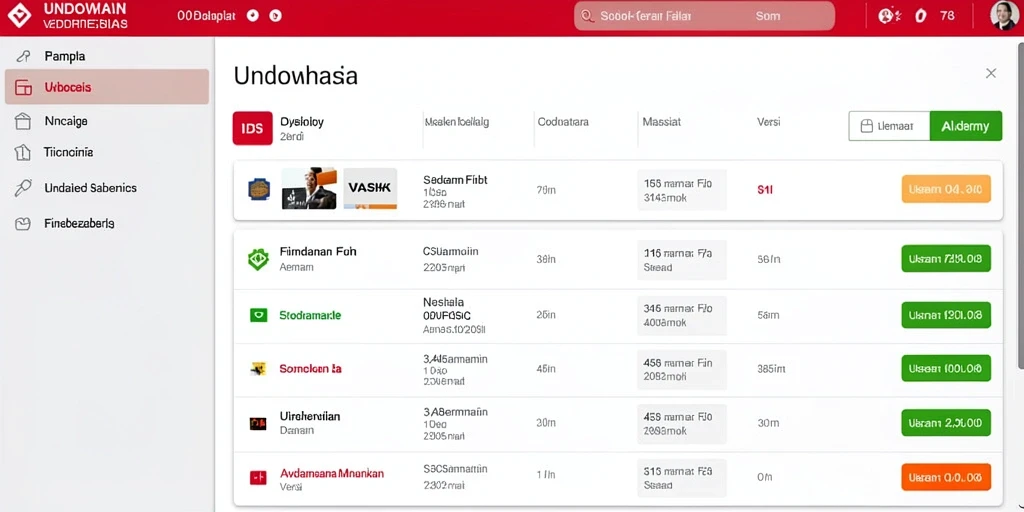
Task: Click the Codnatara column header
Action: pos(563,121)
